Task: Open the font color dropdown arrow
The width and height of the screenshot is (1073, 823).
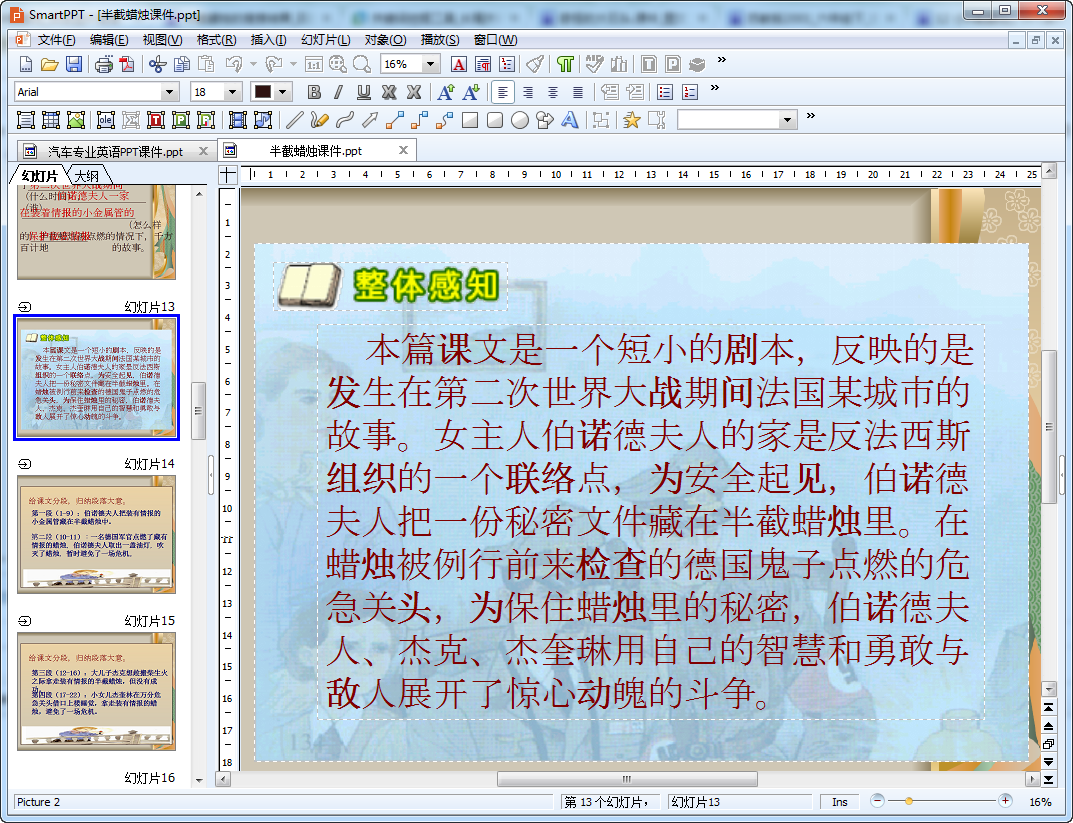Action: [x=282, y=92]
